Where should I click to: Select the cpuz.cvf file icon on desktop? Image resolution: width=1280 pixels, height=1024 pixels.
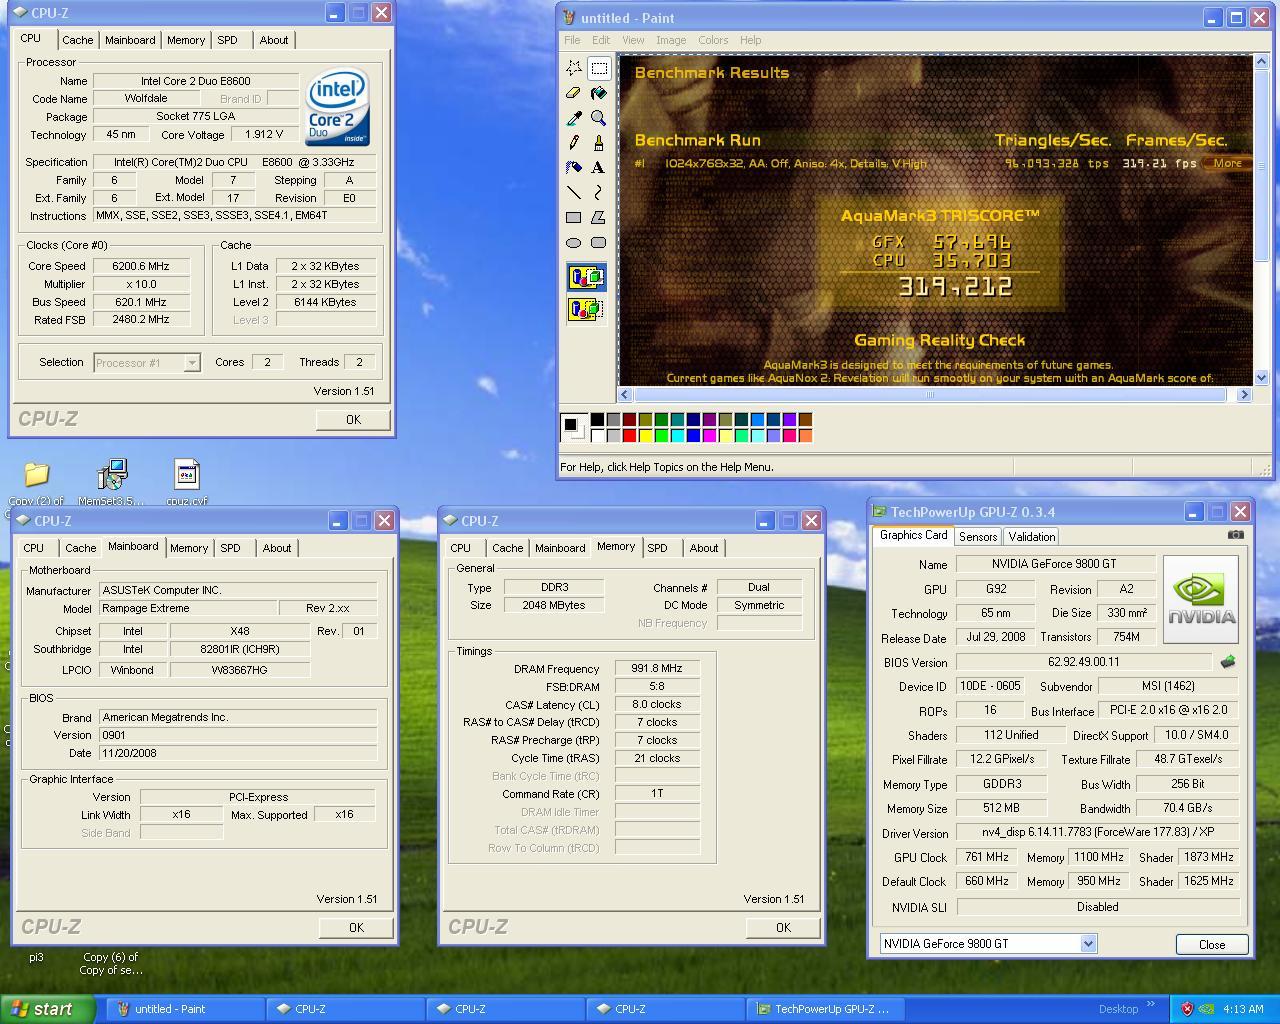point(187,481)
